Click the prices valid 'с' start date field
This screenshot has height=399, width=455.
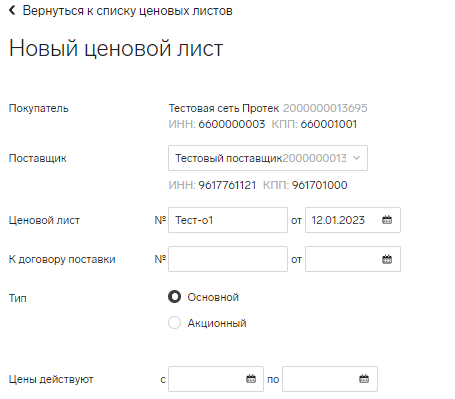(216, 379)
